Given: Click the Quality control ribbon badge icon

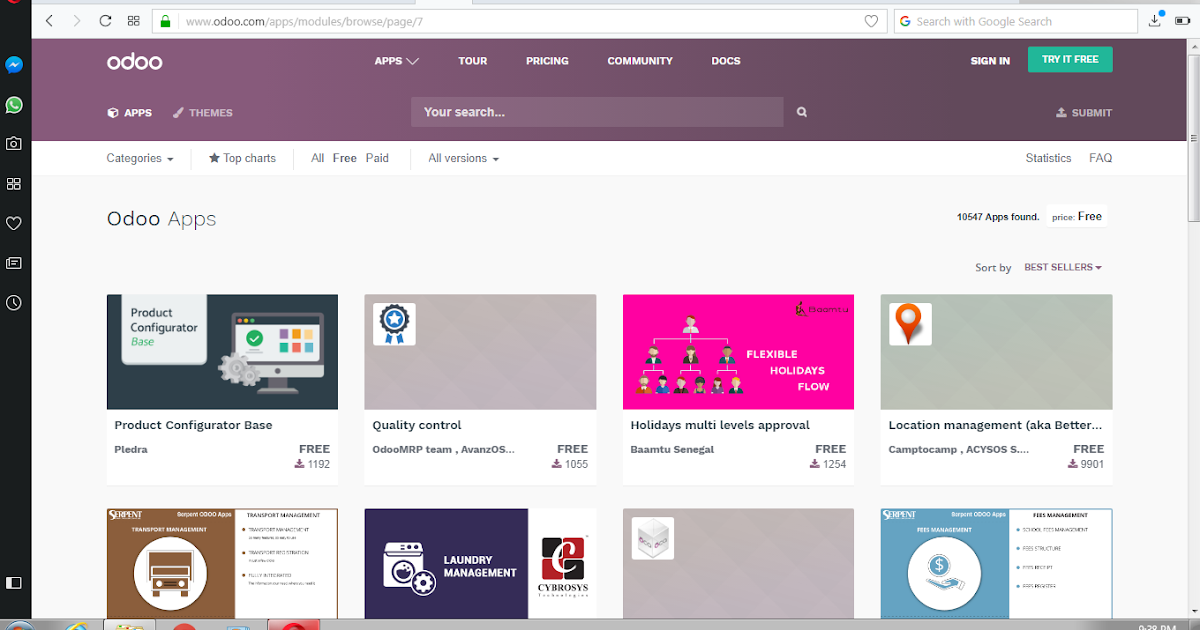Looking at the screenshot, I should 394,324.
